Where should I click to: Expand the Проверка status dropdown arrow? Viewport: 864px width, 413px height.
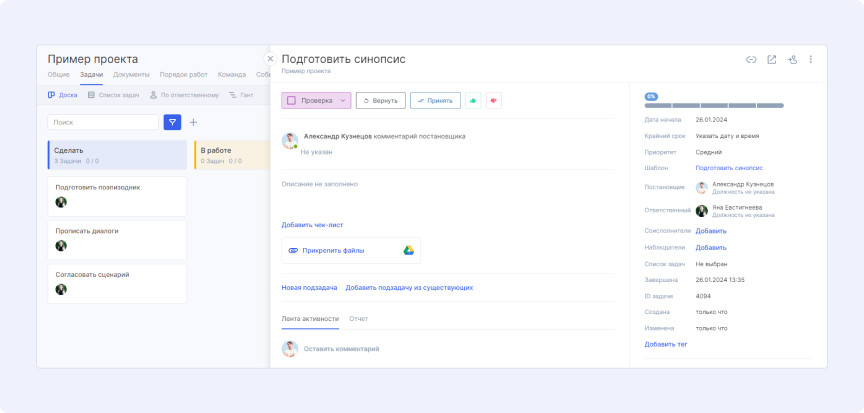[342, 101]
